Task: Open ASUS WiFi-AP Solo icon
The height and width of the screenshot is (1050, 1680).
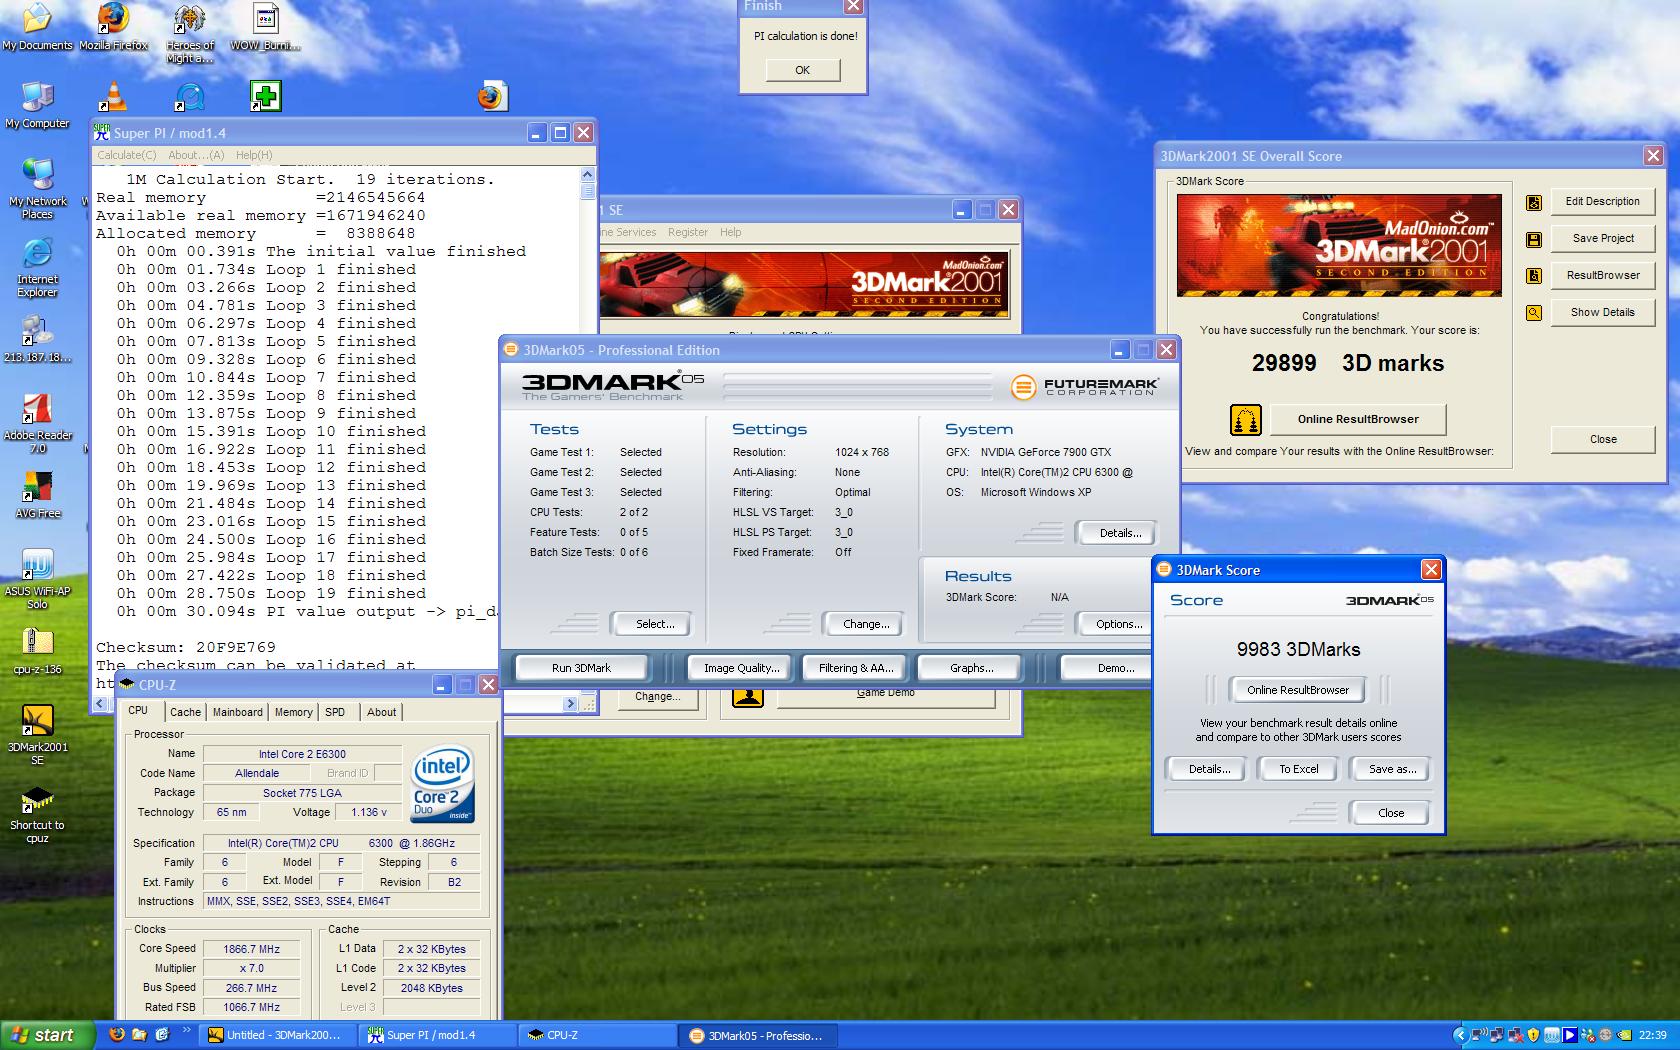Action: (37, 579)
